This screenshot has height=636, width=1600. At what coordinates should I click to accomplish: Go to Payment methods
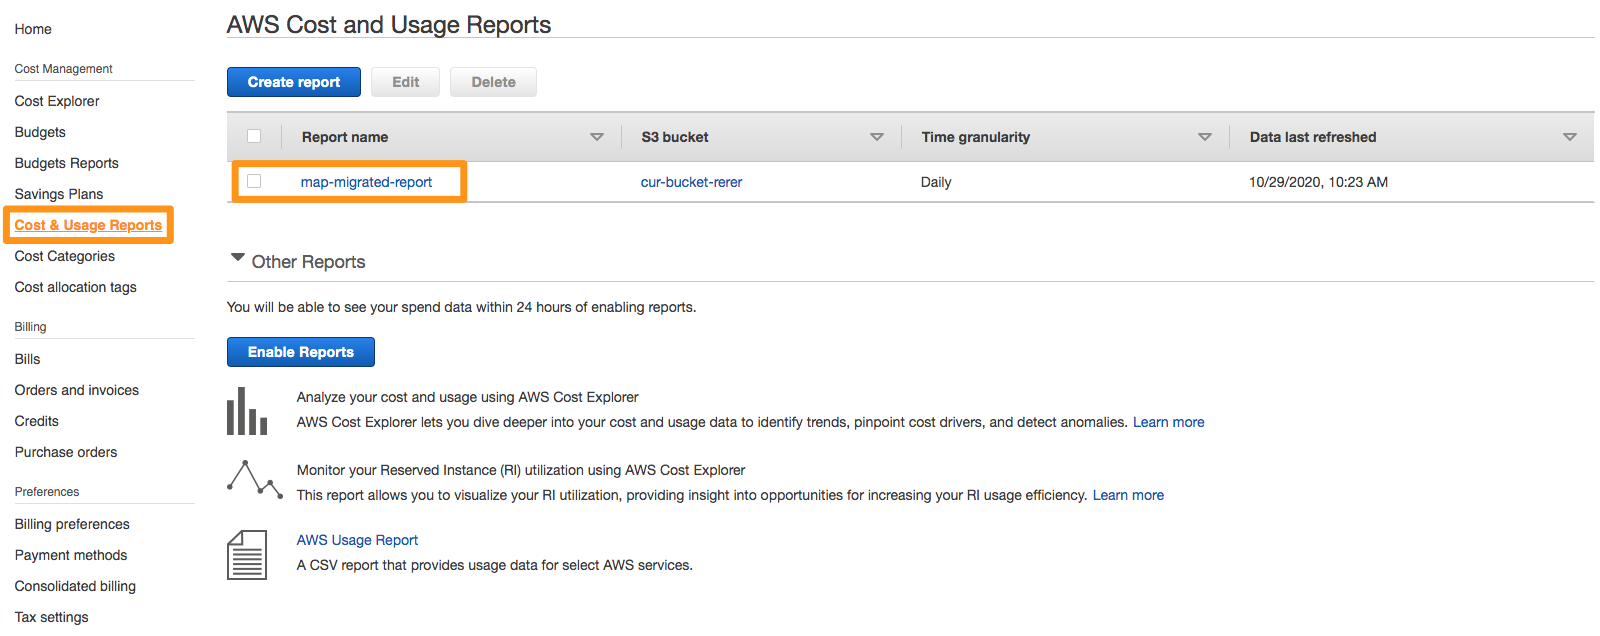coord(71,555)
